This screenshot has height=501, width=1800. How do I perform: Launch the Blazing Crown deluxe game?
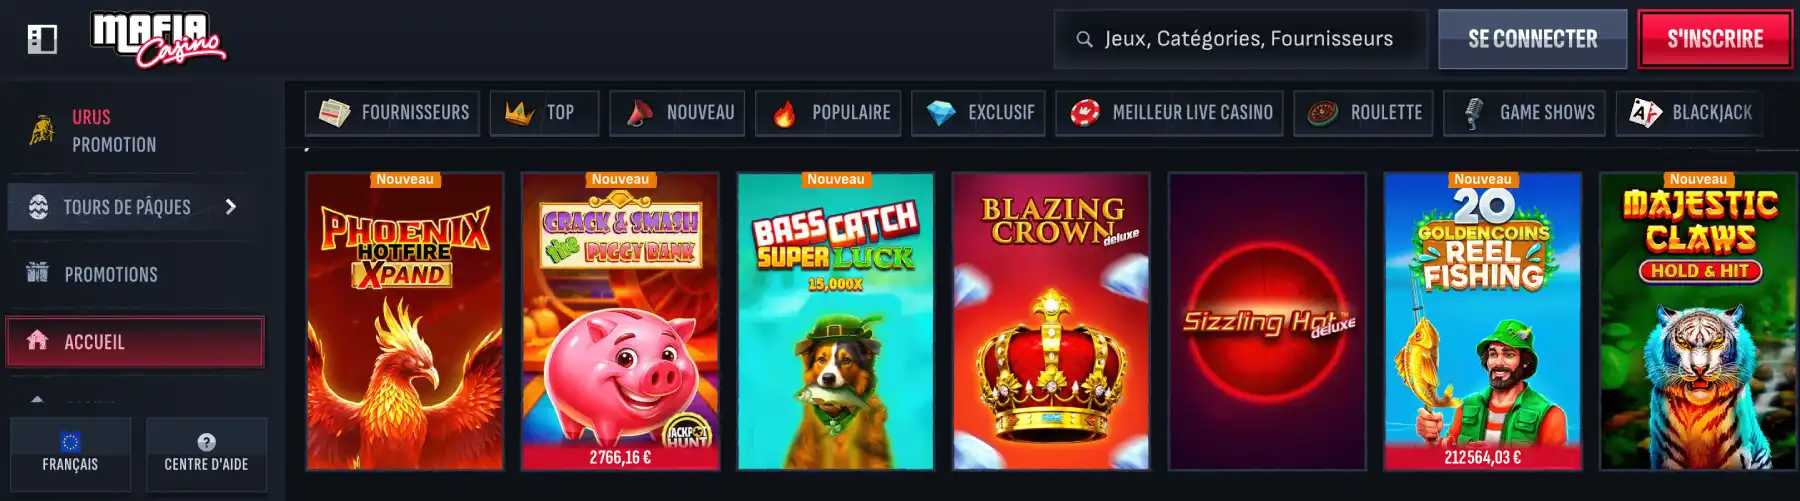point(1051,321)
